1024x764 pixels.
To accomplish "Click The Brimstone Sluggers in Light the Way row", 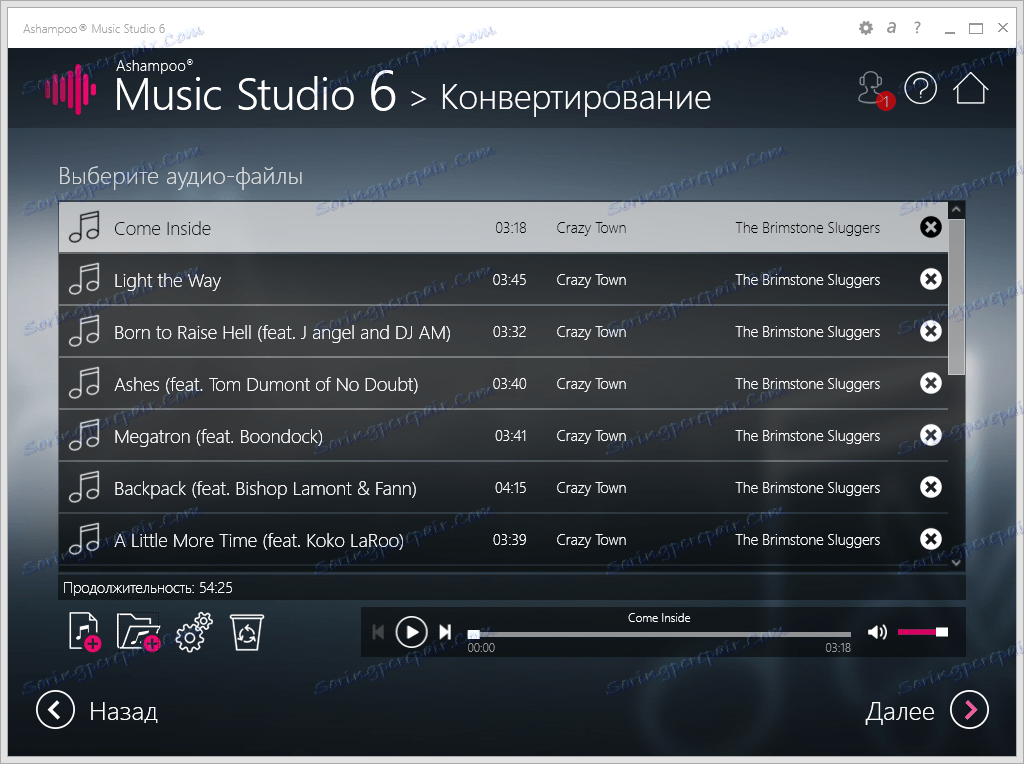I will coord(807,280).
